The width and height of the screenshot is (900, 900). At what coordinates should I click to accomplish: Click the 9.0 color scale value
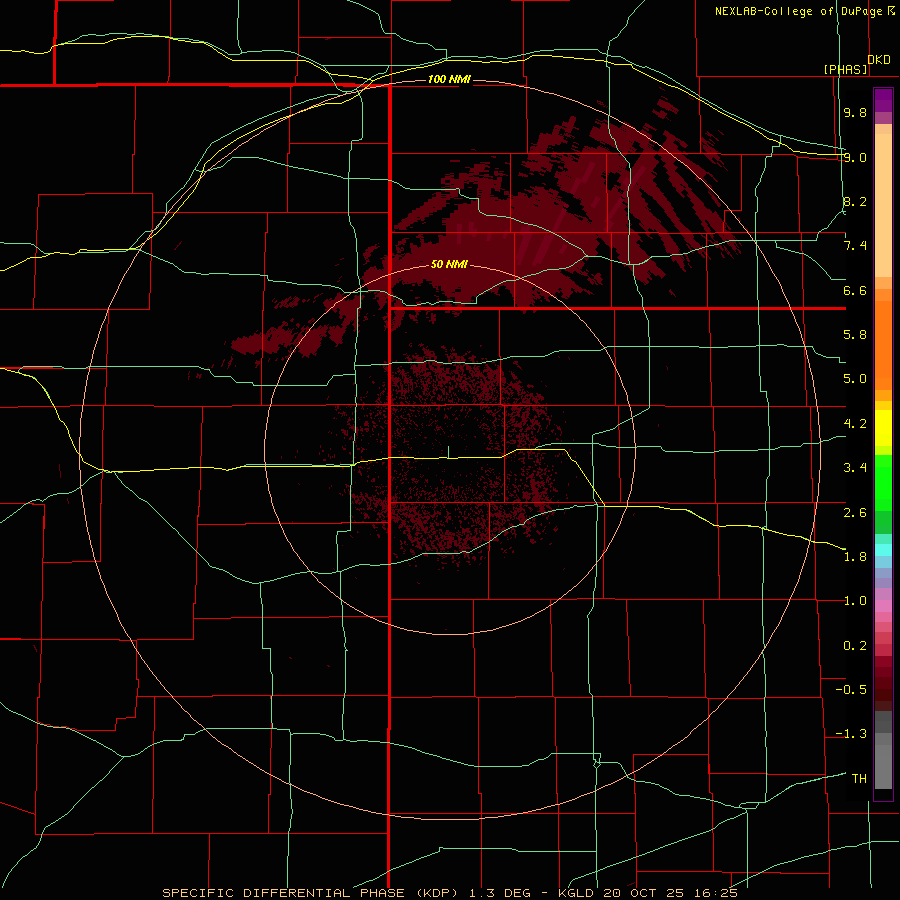(855, 157)
